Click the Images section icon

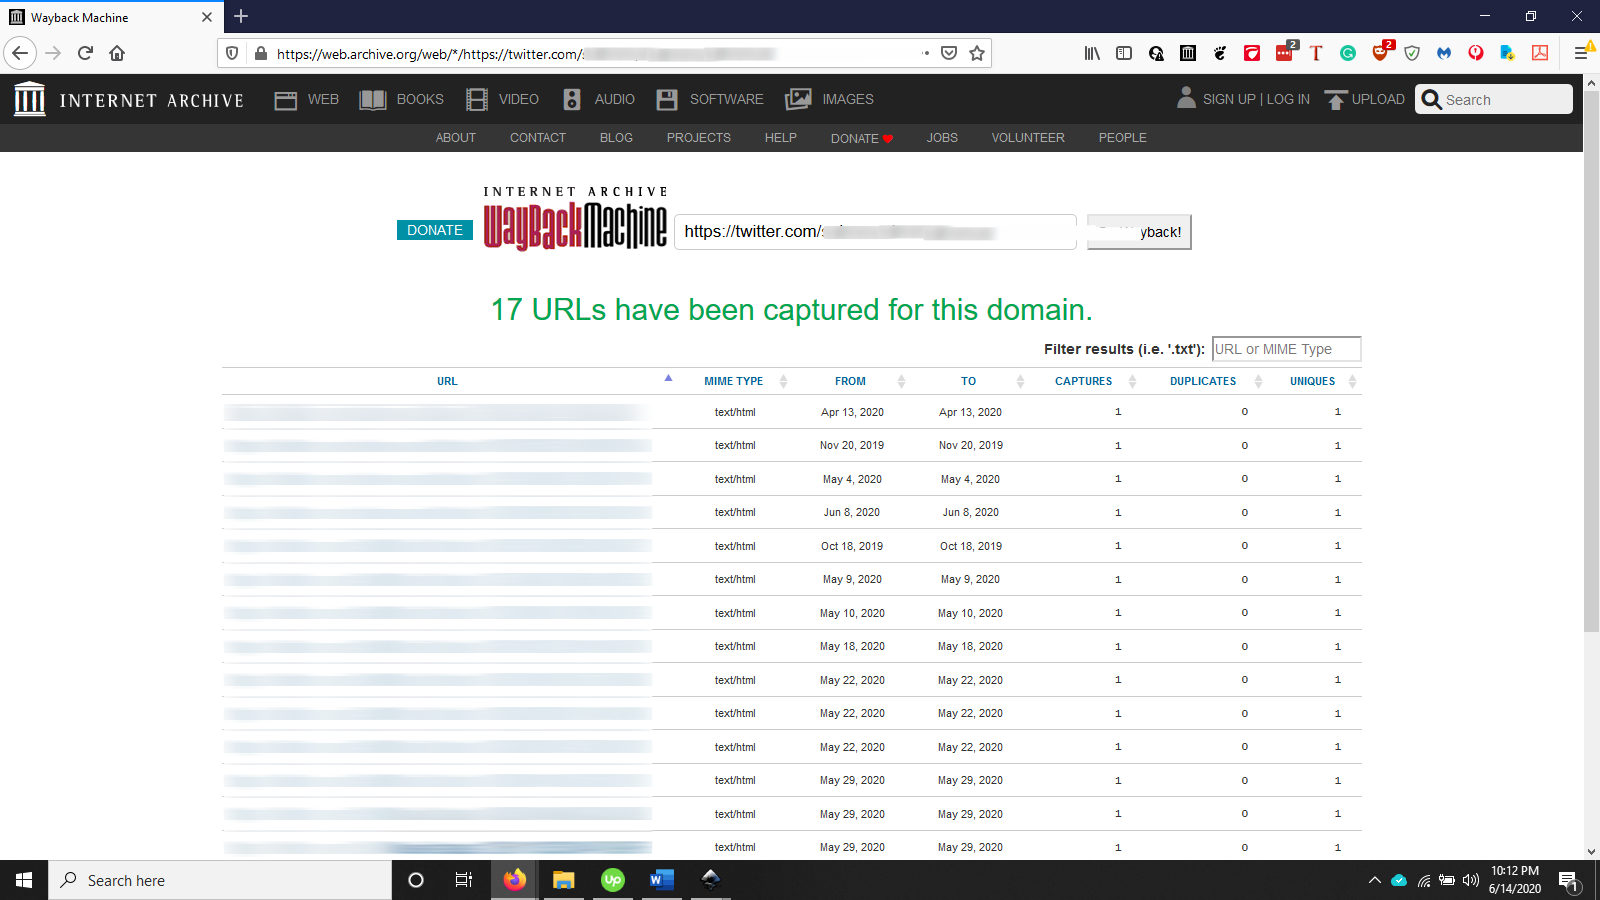798,99
